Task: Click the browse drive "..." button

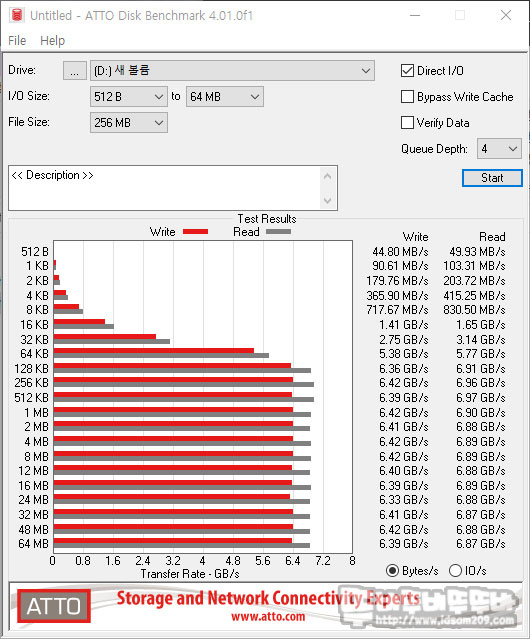Action: click(75, 71)
